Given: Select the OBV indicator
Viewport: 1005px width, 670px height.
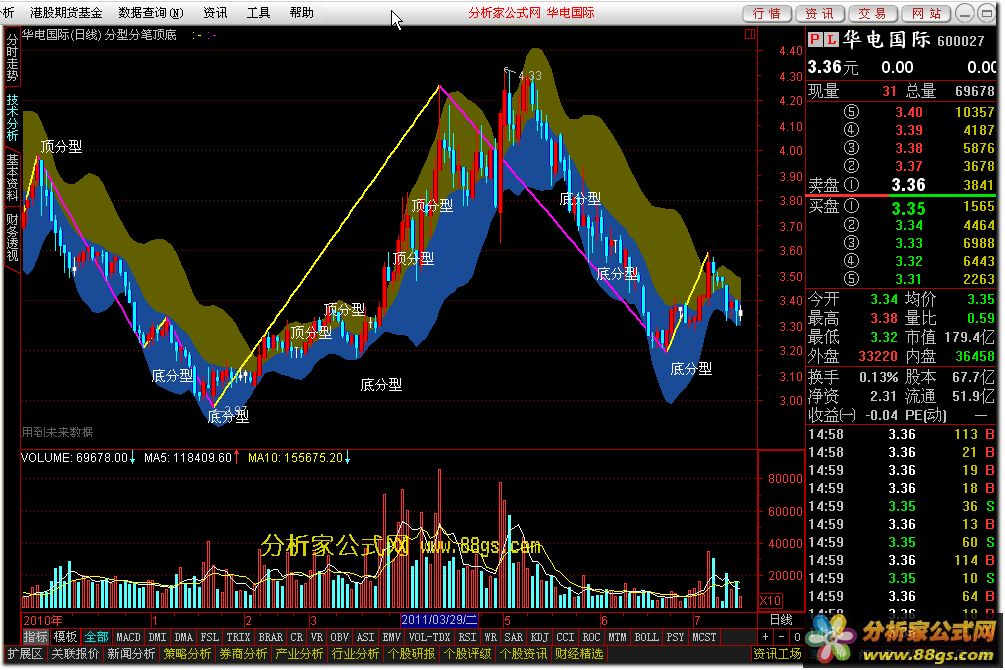Looking at the screenshot, I should [340, 637].
